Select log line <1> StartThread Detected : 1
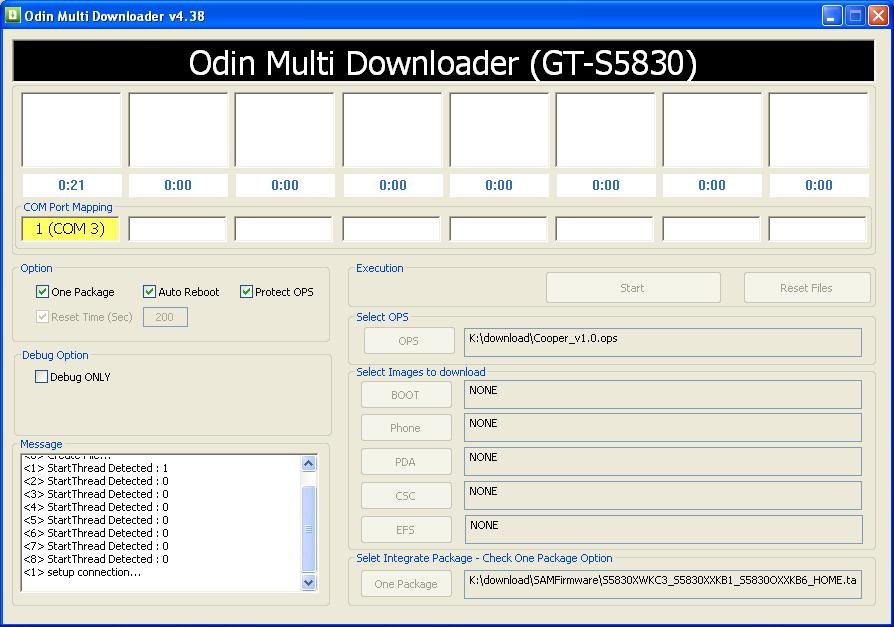894x627 pixels. coord(96,468)
